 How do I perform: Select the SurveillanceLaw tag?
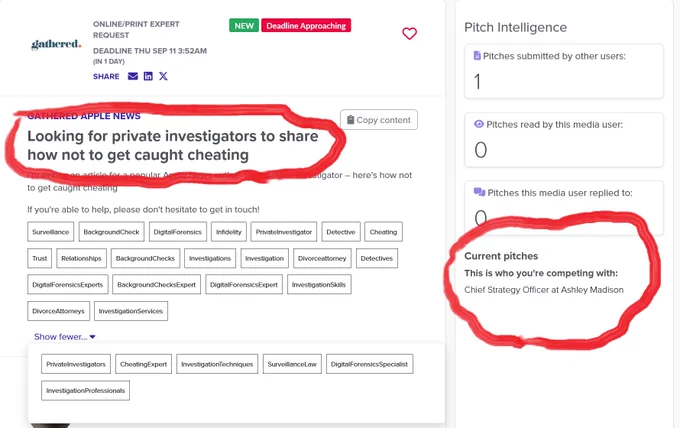292,364
